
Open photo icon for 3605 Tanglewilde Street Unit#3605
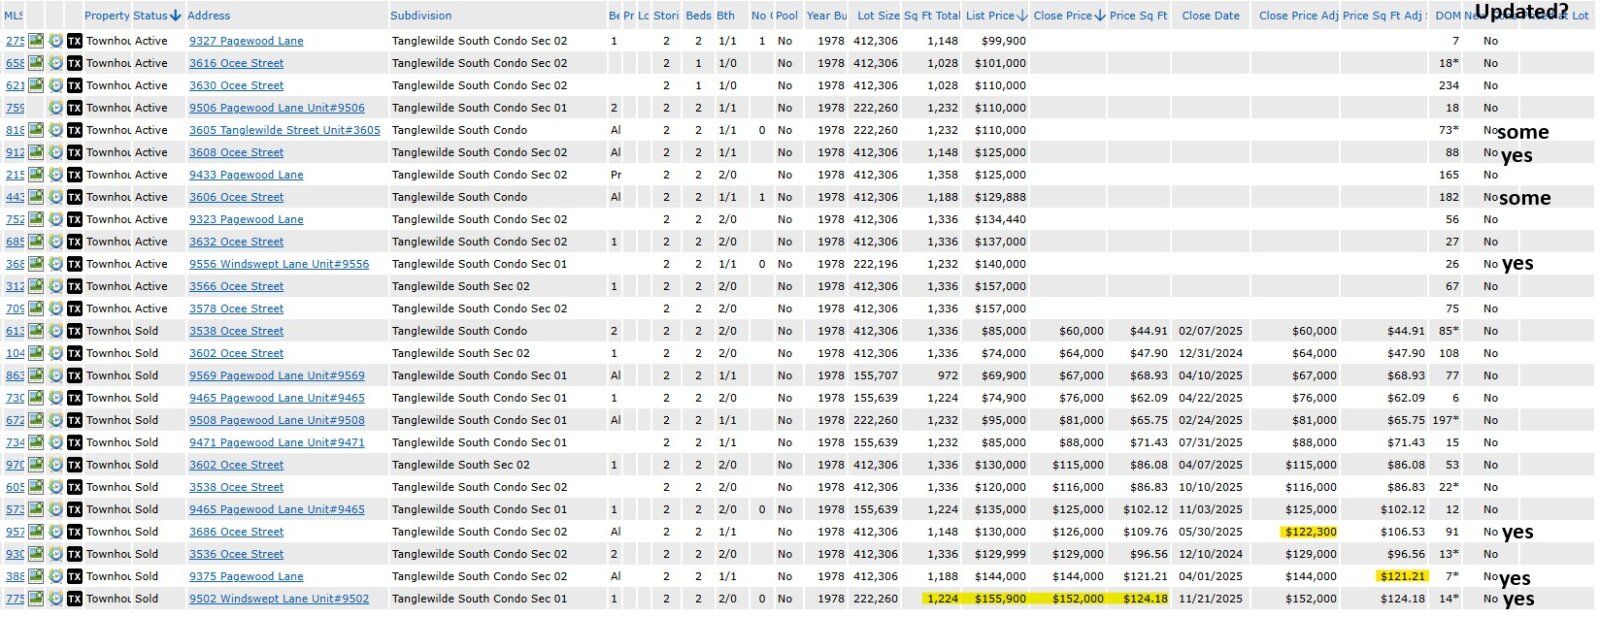click(x=36, y=130)
